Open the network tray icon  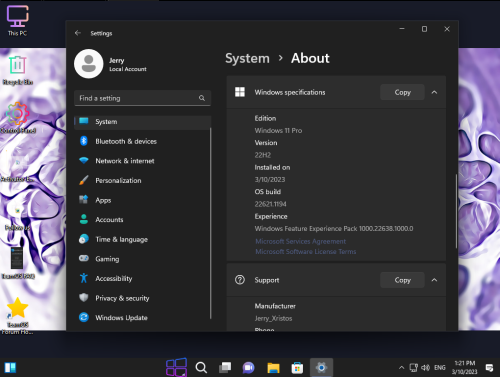coord(414,368)
